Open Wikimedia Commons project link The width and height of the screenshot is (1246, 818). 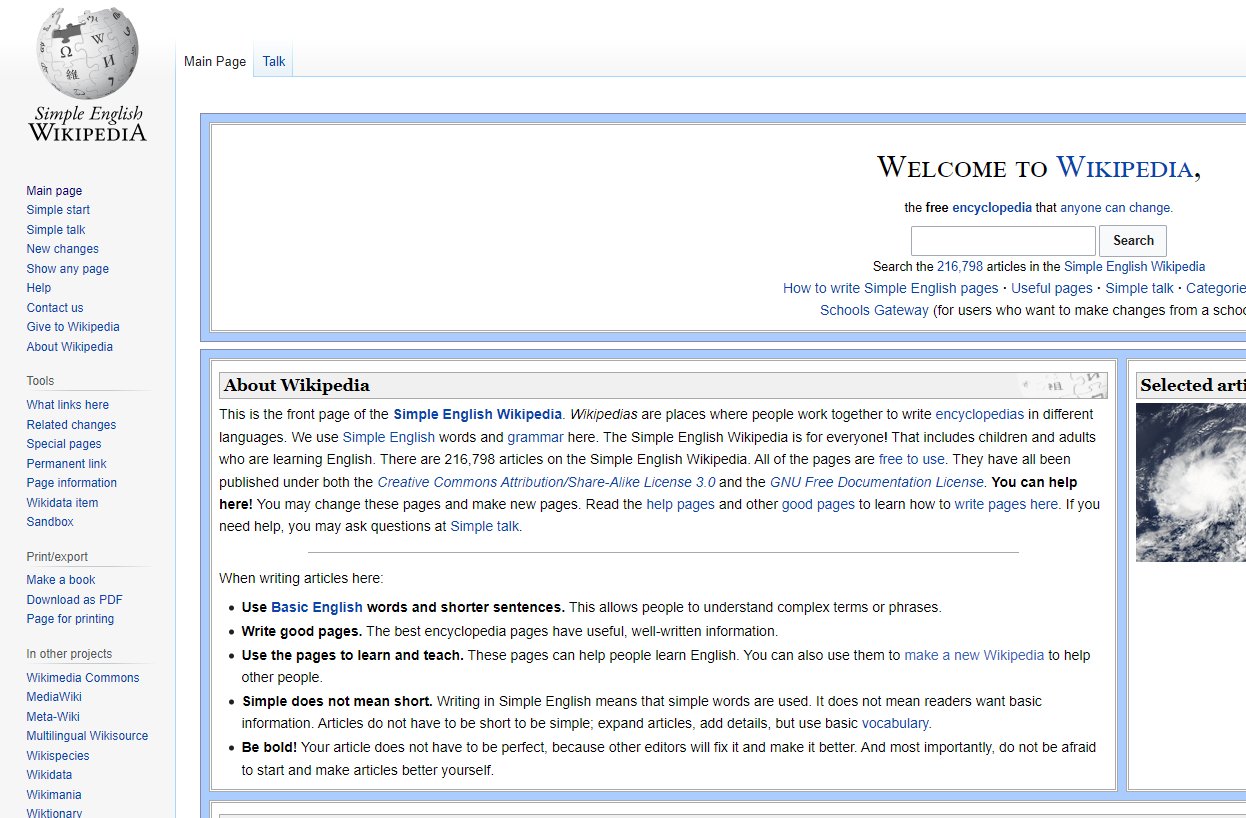coord(83,678)
